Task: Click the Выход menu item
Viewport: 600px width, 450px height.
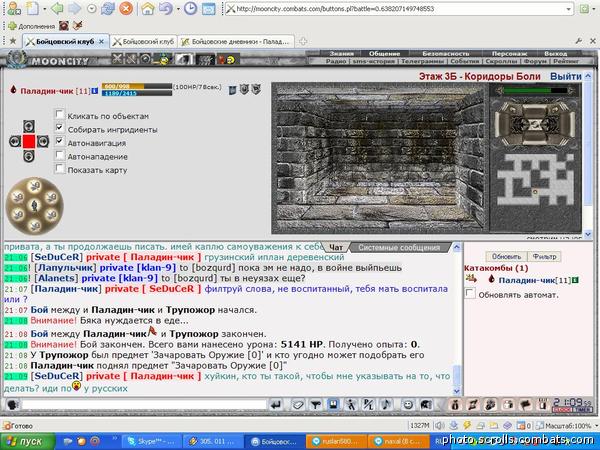Action: coord(556,54)
